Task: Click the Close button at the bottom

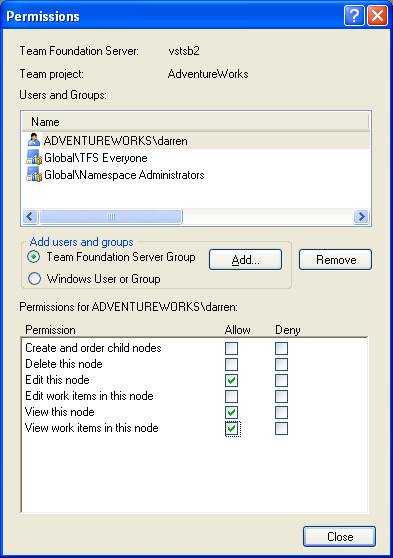Action: click(x=340, y=537)
